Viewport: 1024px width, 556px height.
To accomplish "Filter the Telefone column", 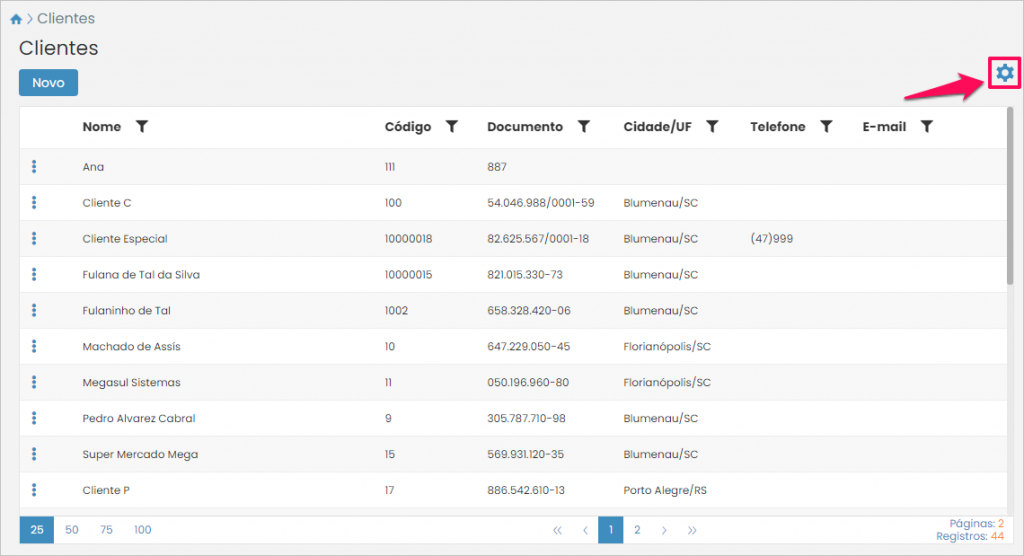I will click(x=826, y=127).
